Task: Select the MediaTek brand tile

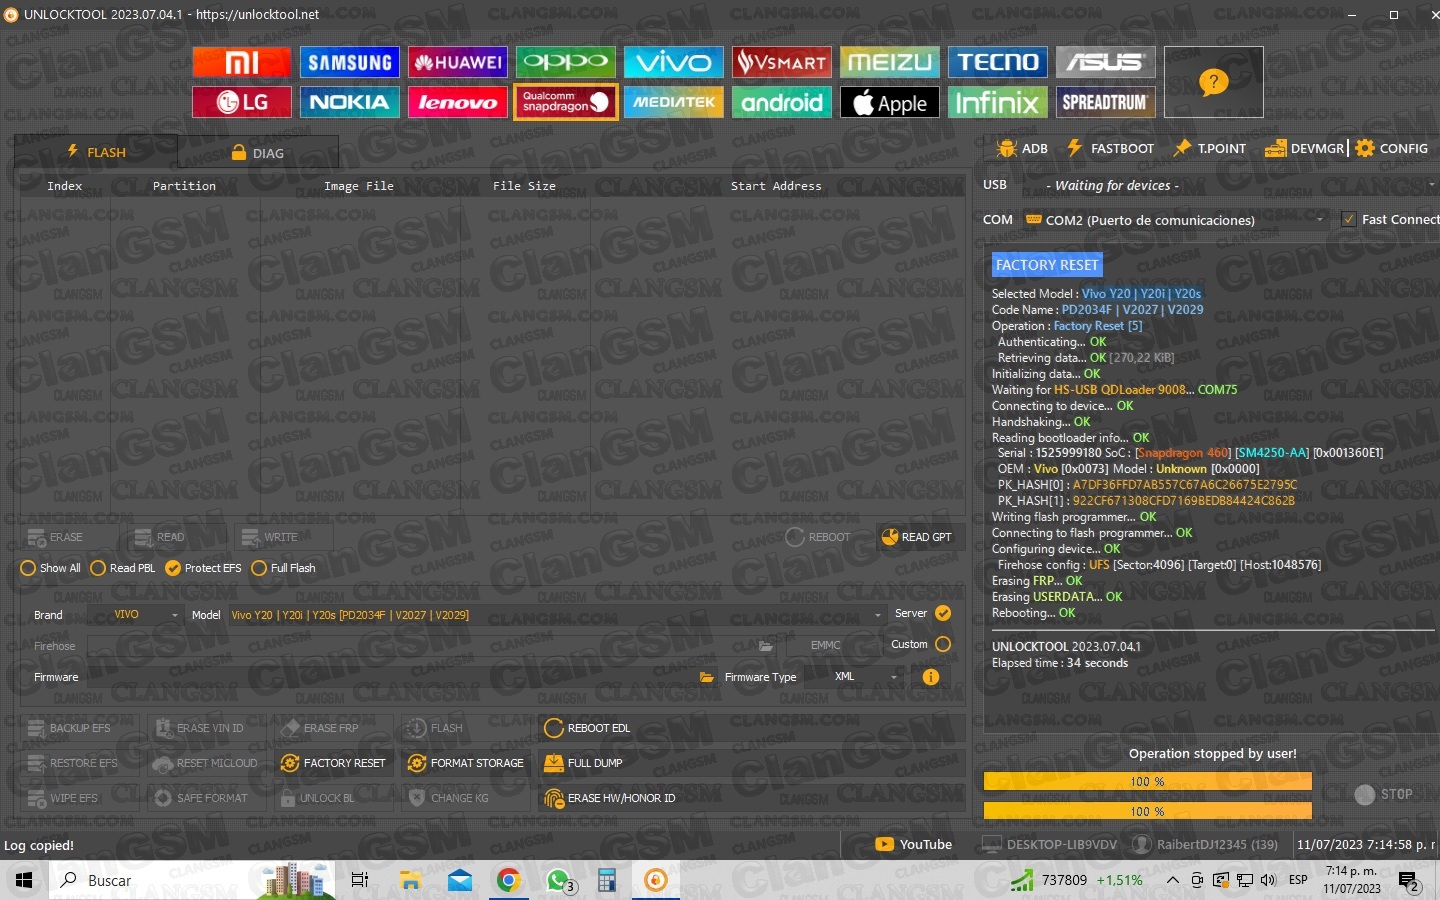Action: click(673, 102)
